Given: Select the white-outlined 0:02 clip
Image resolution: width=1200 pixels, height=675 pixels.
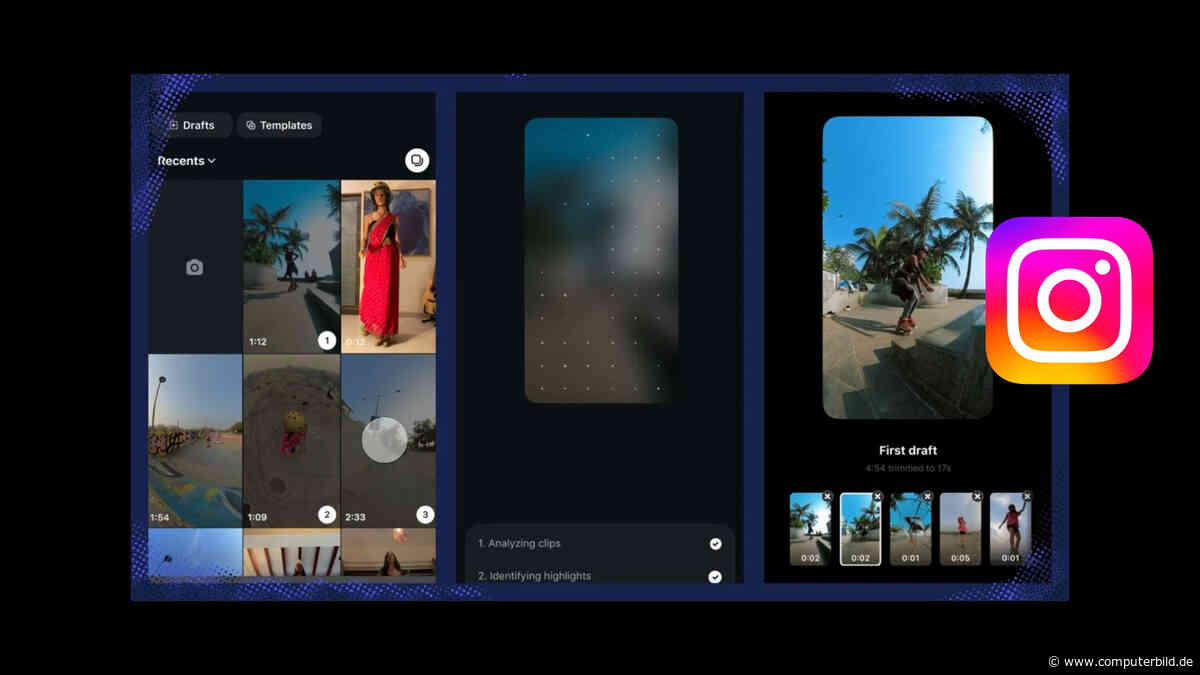Looking at the screenshot, I should click(860, 530).
